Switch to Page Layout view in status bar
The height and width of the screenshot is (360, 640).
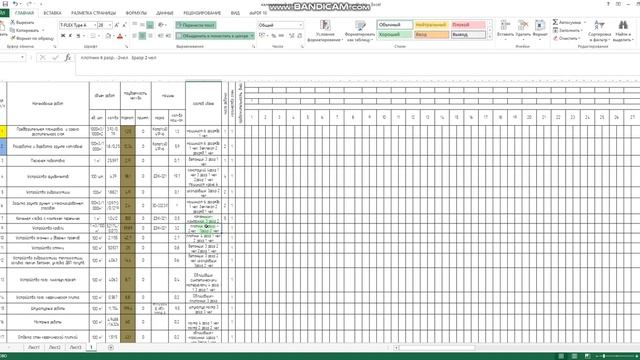(x=574, y=356)
